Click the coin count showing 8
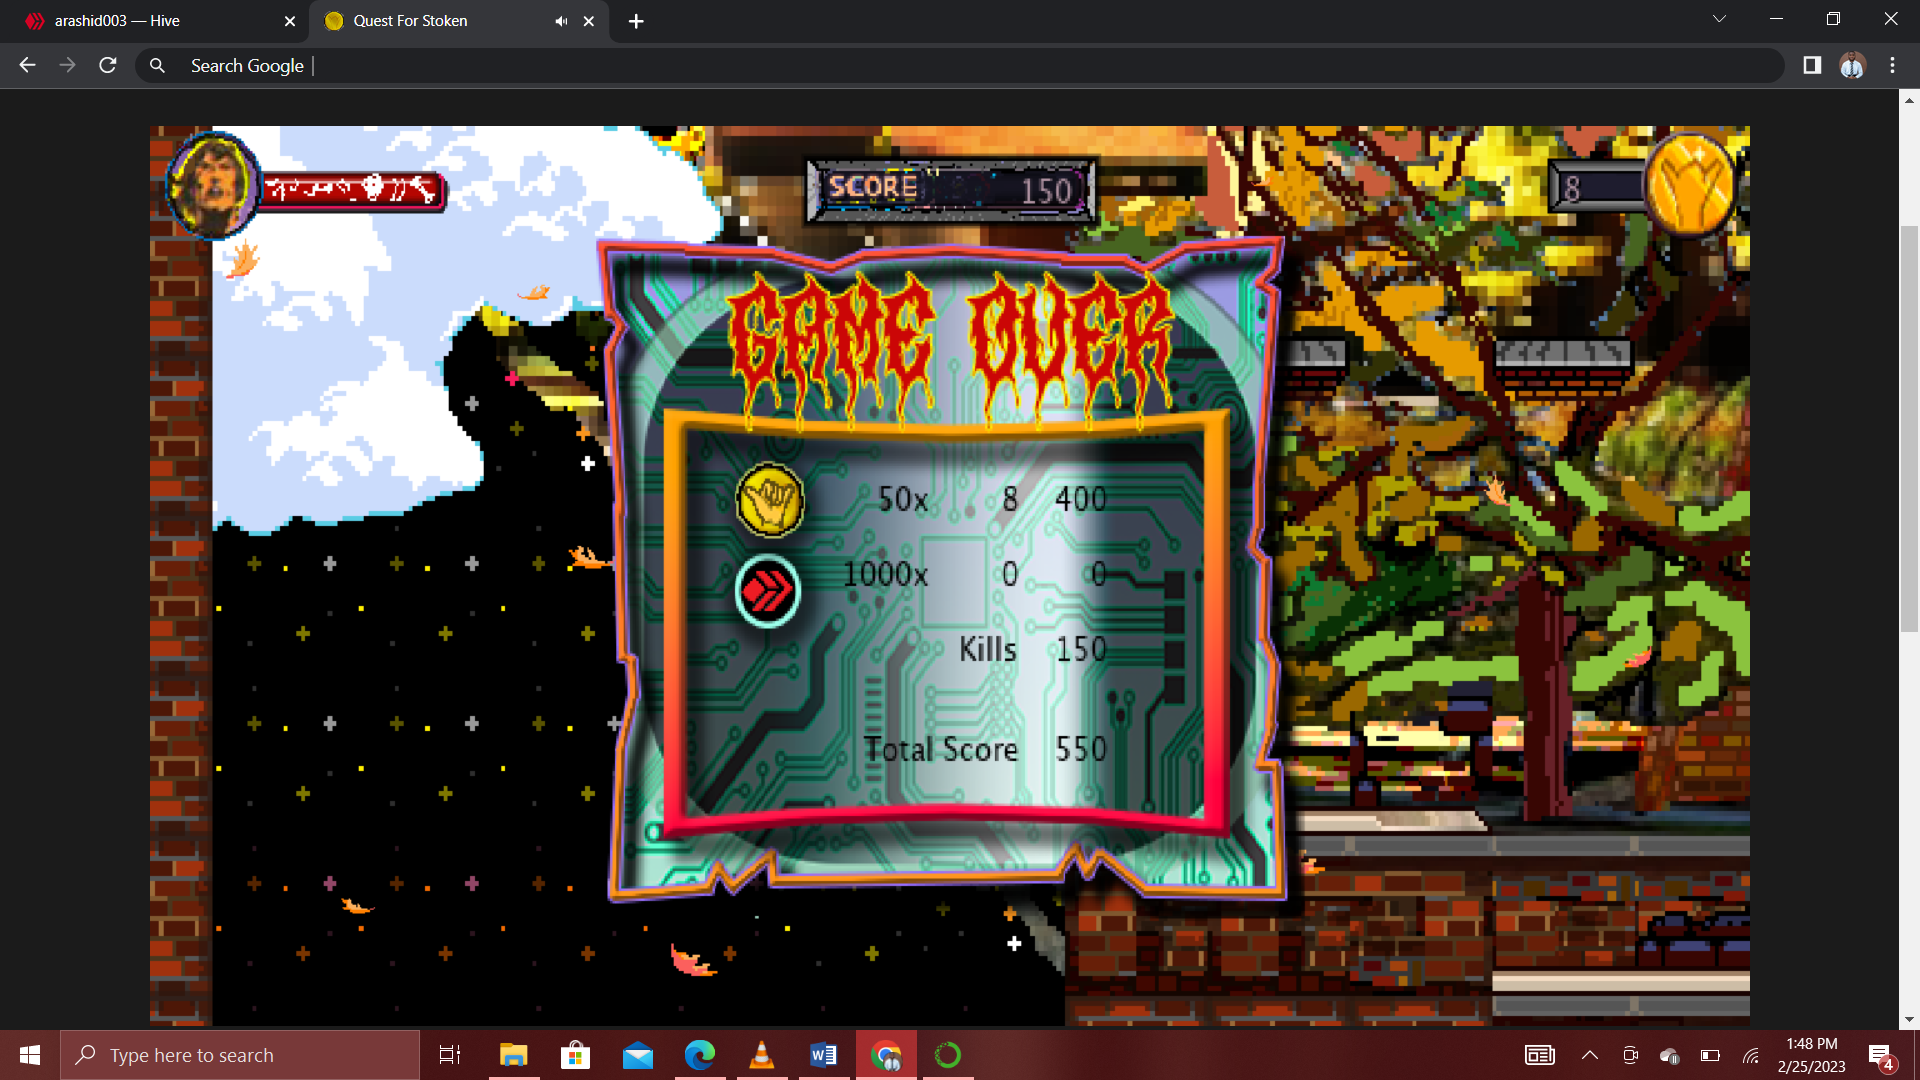 (1573, 188)
